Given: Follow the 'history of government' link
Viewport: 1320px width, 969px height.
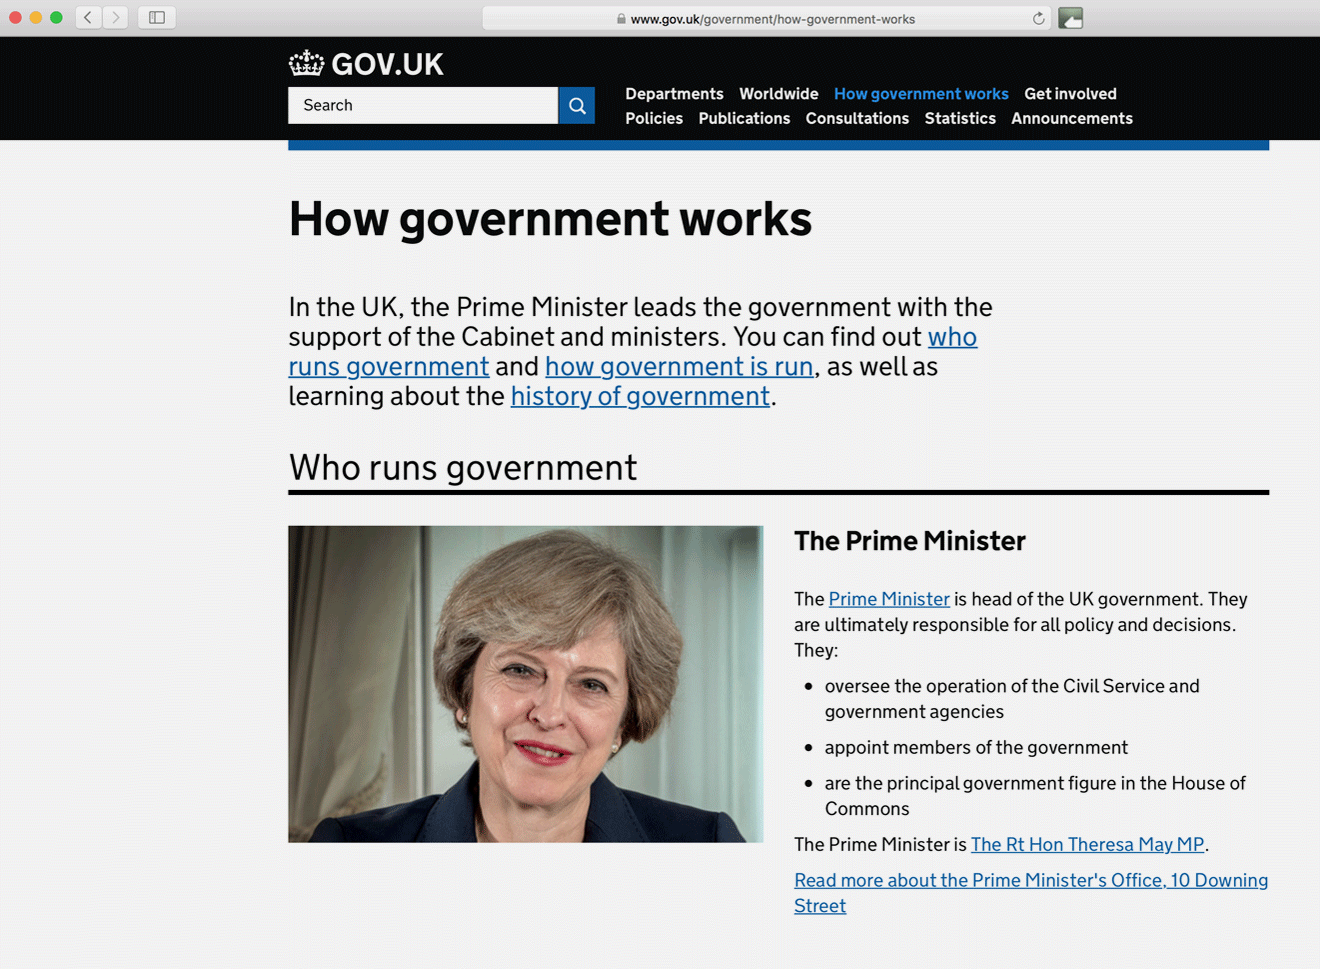Looking at the screenshot, I should tap(640, 397).
